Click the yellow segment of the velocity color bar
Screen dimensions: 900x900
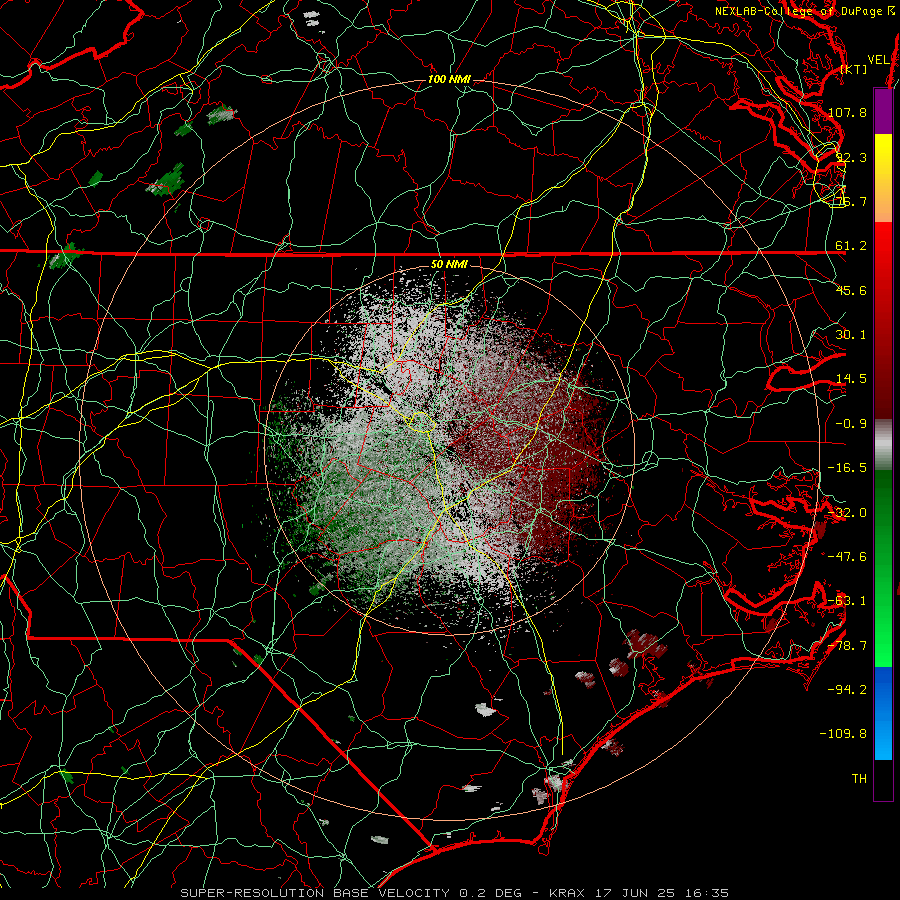coord(883,178)
